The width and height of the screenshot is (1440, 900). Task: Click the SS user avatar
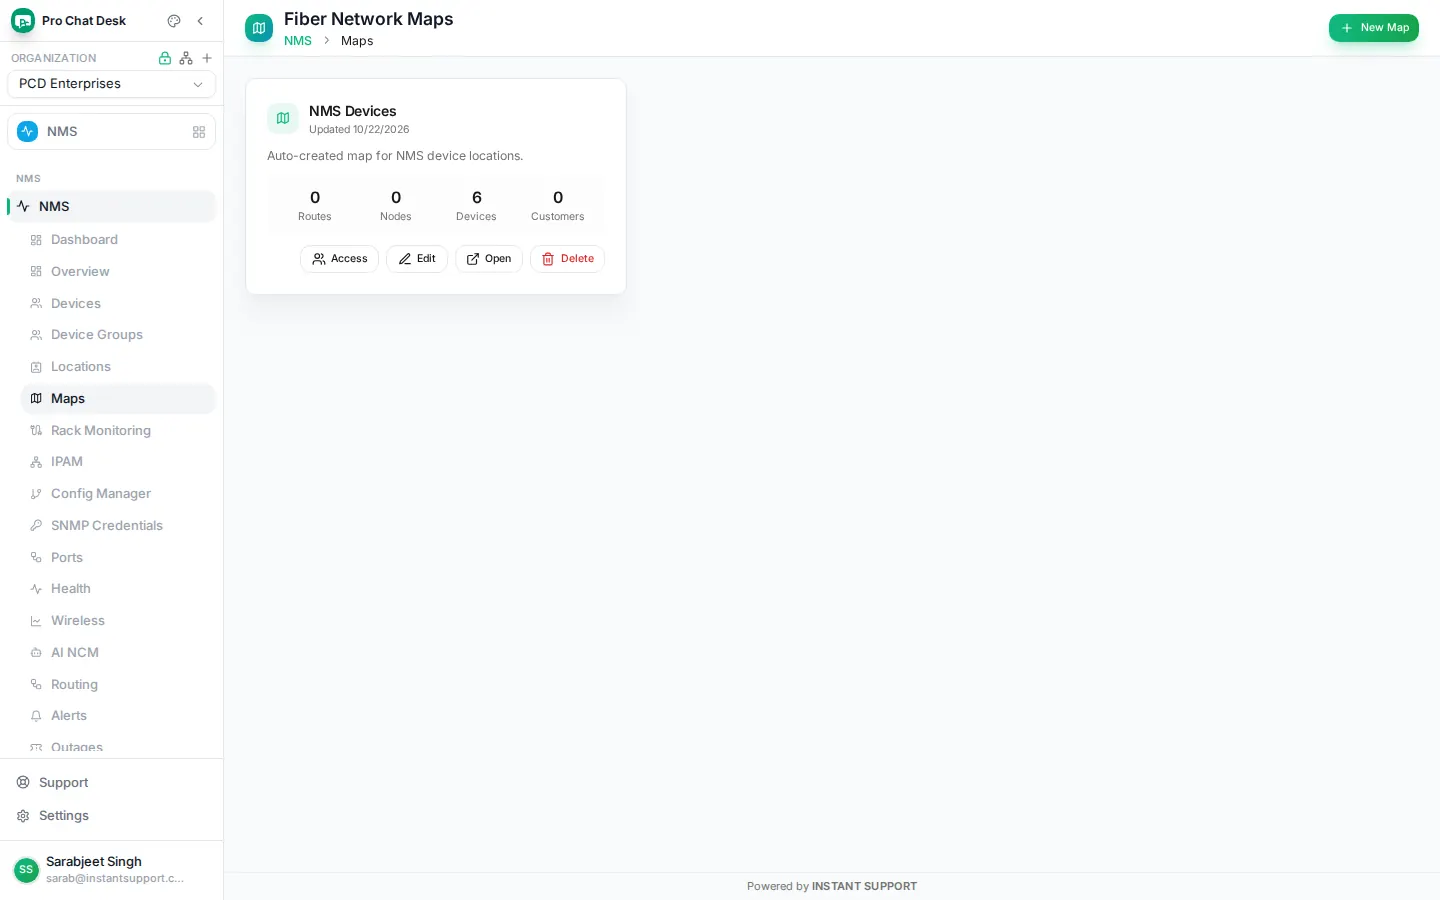click(26, 870)
